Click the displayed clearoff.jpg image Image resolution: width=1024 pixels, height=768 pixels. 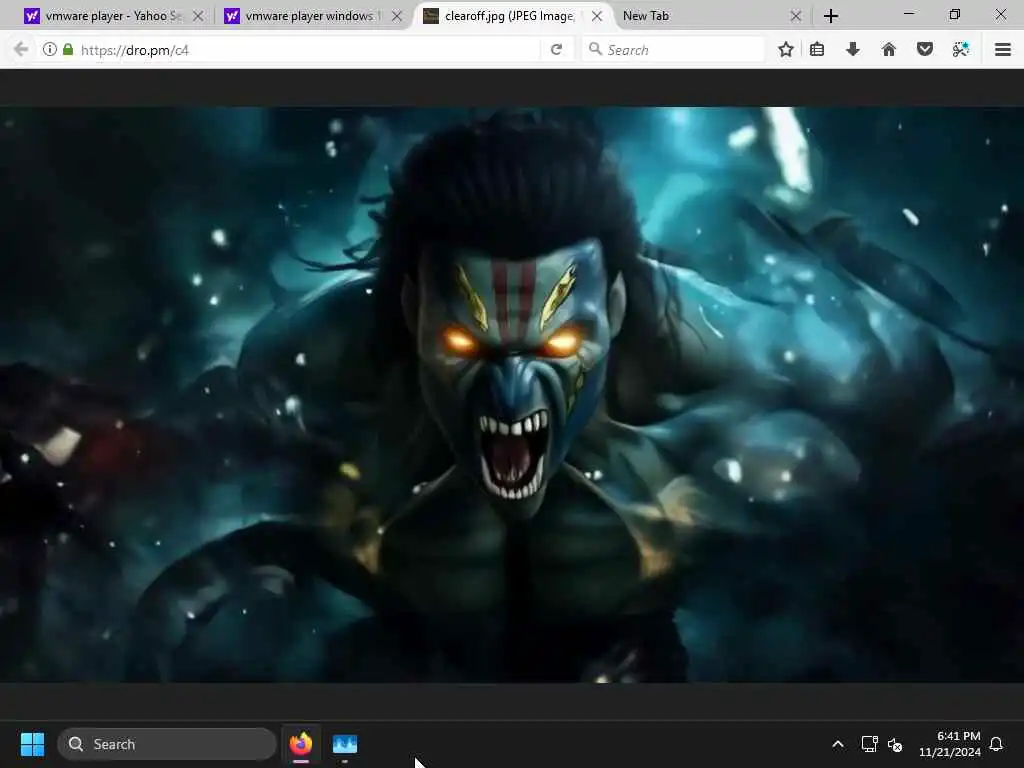point(512,394)
